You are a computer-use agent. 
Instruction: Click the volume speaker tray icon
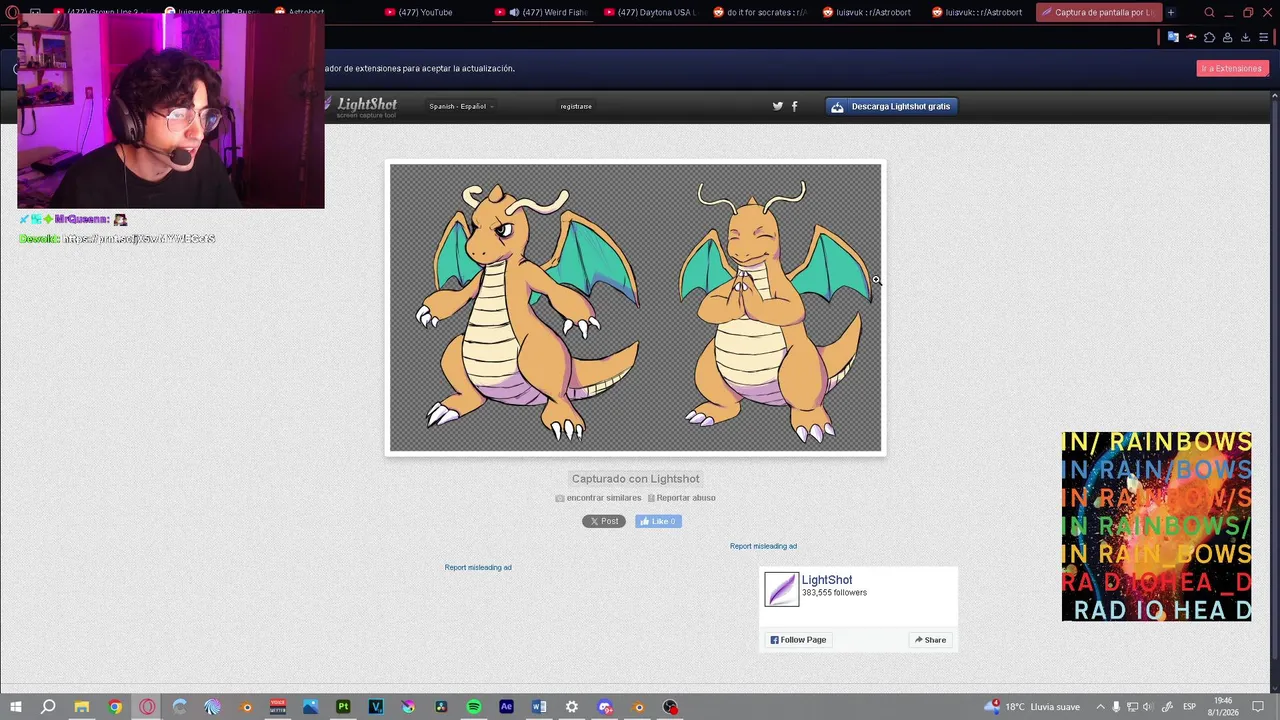point(1148,707)
